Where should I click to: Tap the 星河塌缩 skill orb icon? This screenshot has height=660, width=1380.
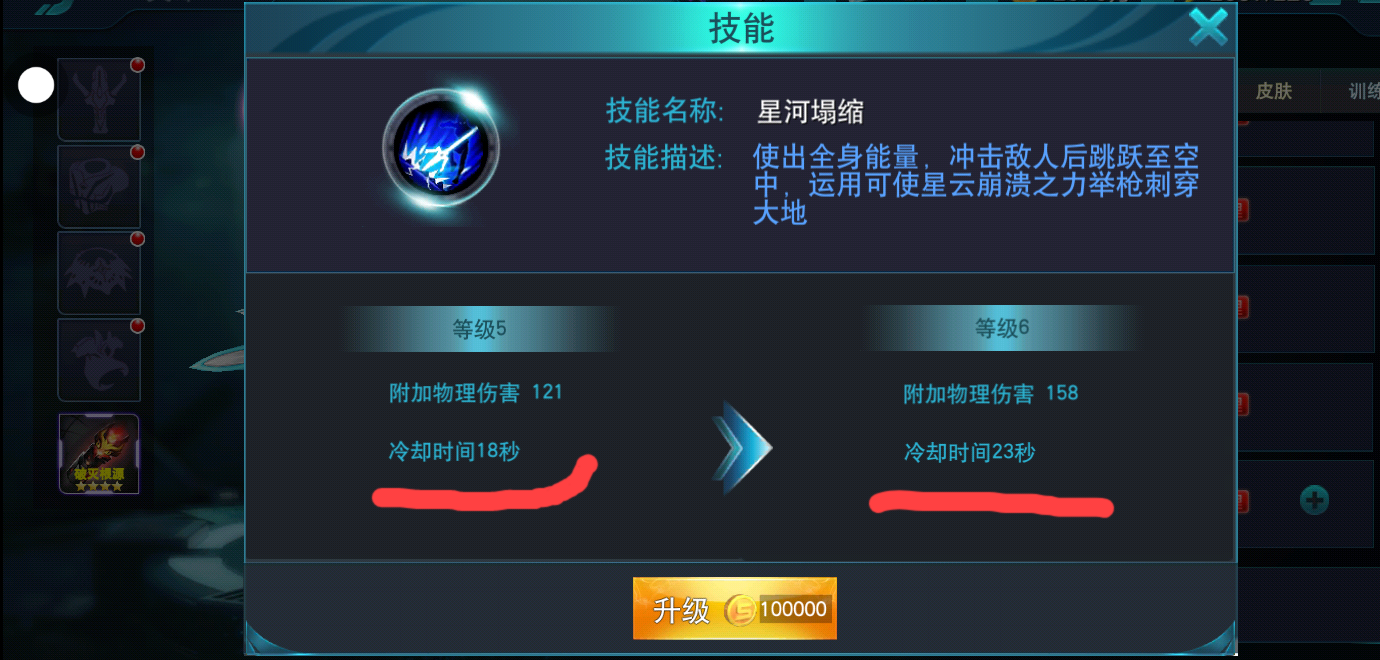coord(441,149)
